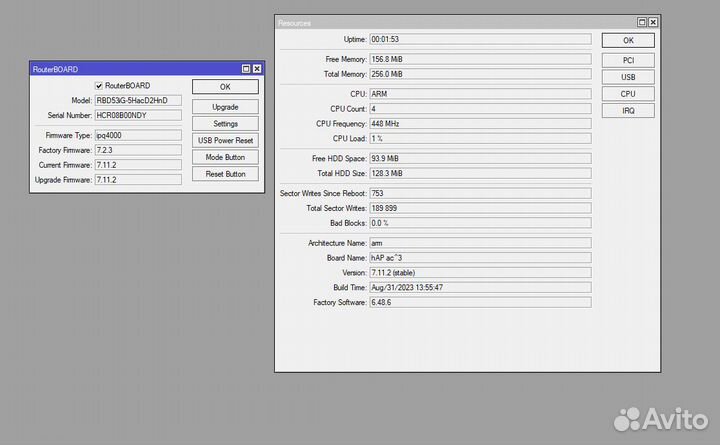Click OK in the RouterBOARD window
720x445 pixels.
[x=225, y=87]
